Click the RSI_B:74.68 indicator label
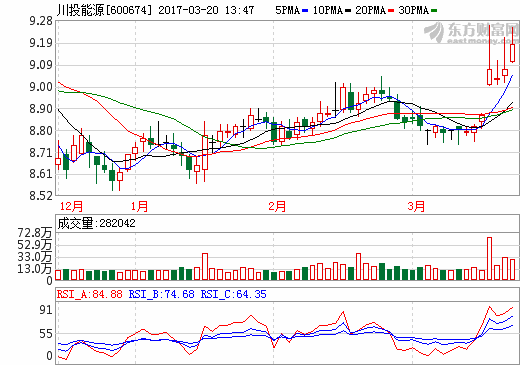Viewport: 520px width, 365px height. 161,294
